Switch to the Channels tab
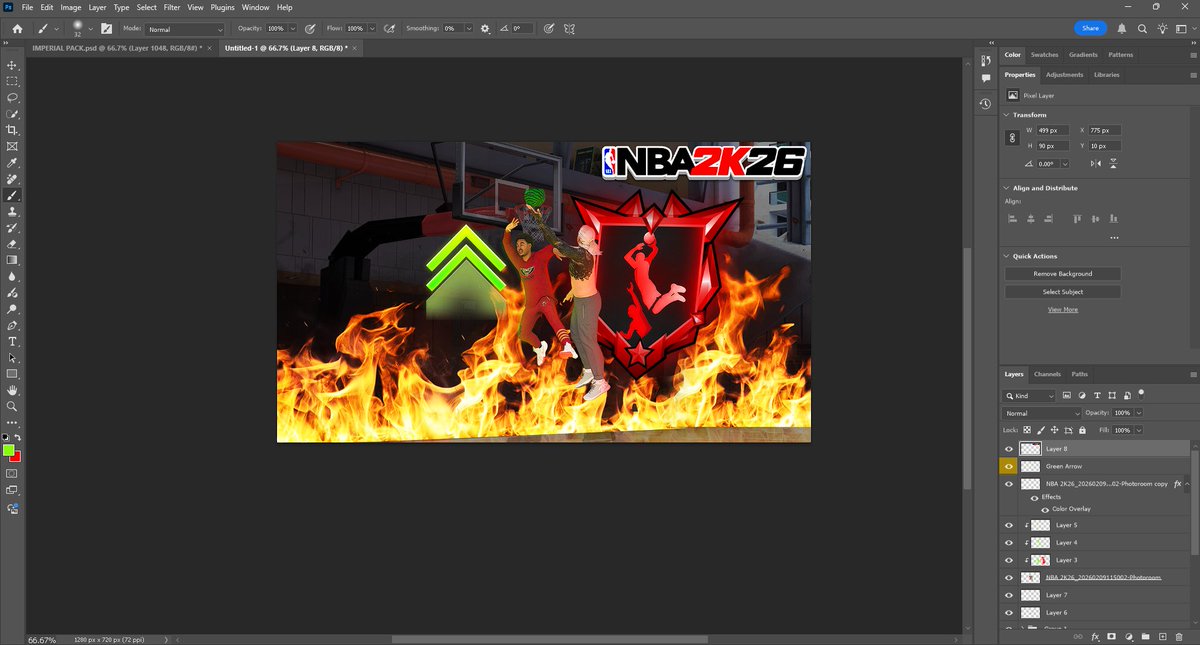This screenshot has width=1200, height=645. pyautogui.click(x=1048, y=374)
